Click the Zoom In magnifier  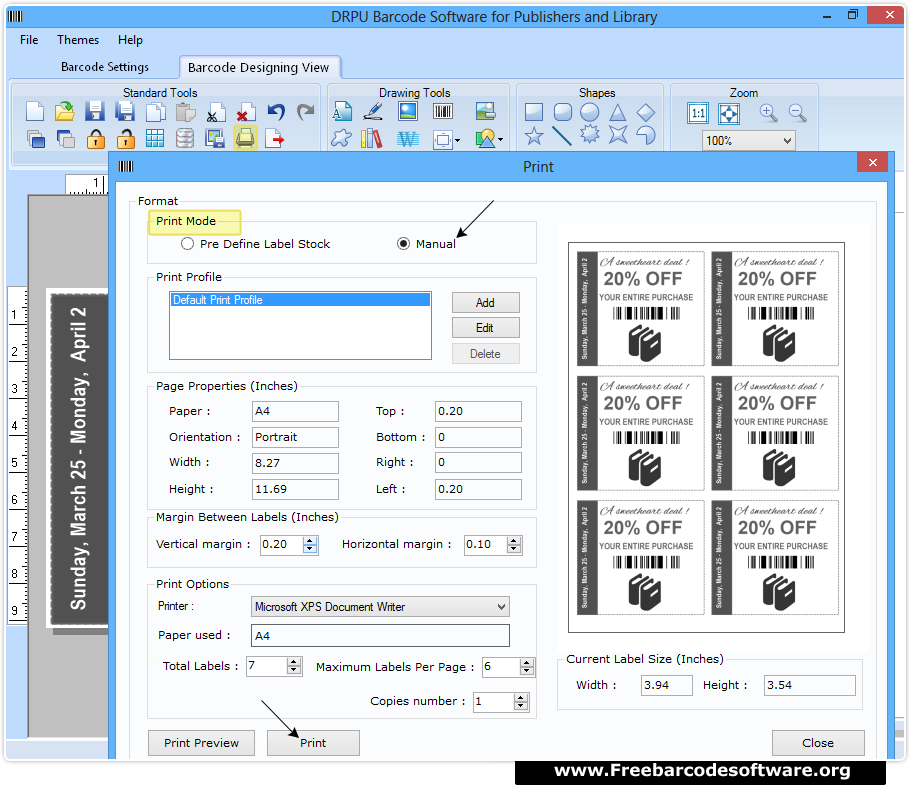[x=768, y=113]
